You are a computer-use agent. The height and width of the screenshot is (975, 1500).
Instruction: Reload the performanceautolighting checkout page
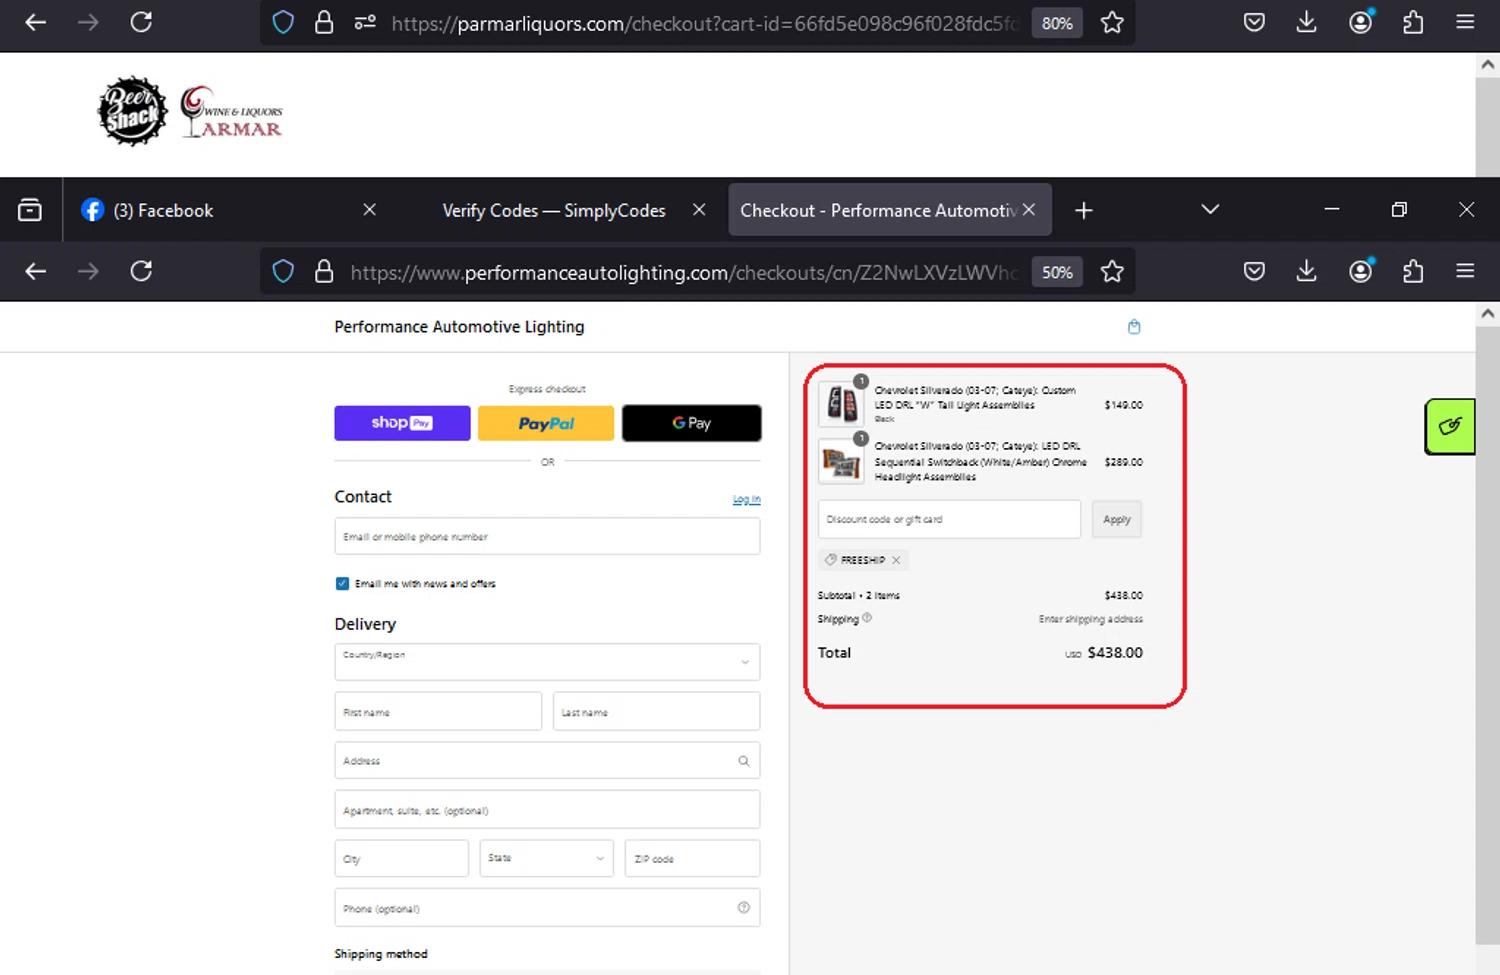(x=141, y=271)
